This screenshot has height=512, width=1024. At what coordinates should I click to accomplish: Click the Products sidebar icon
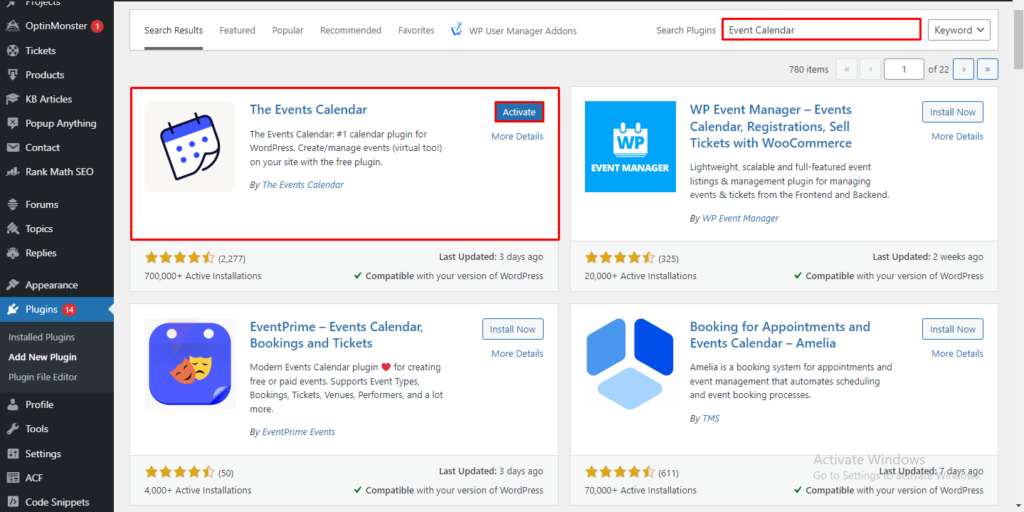(12, 74)
